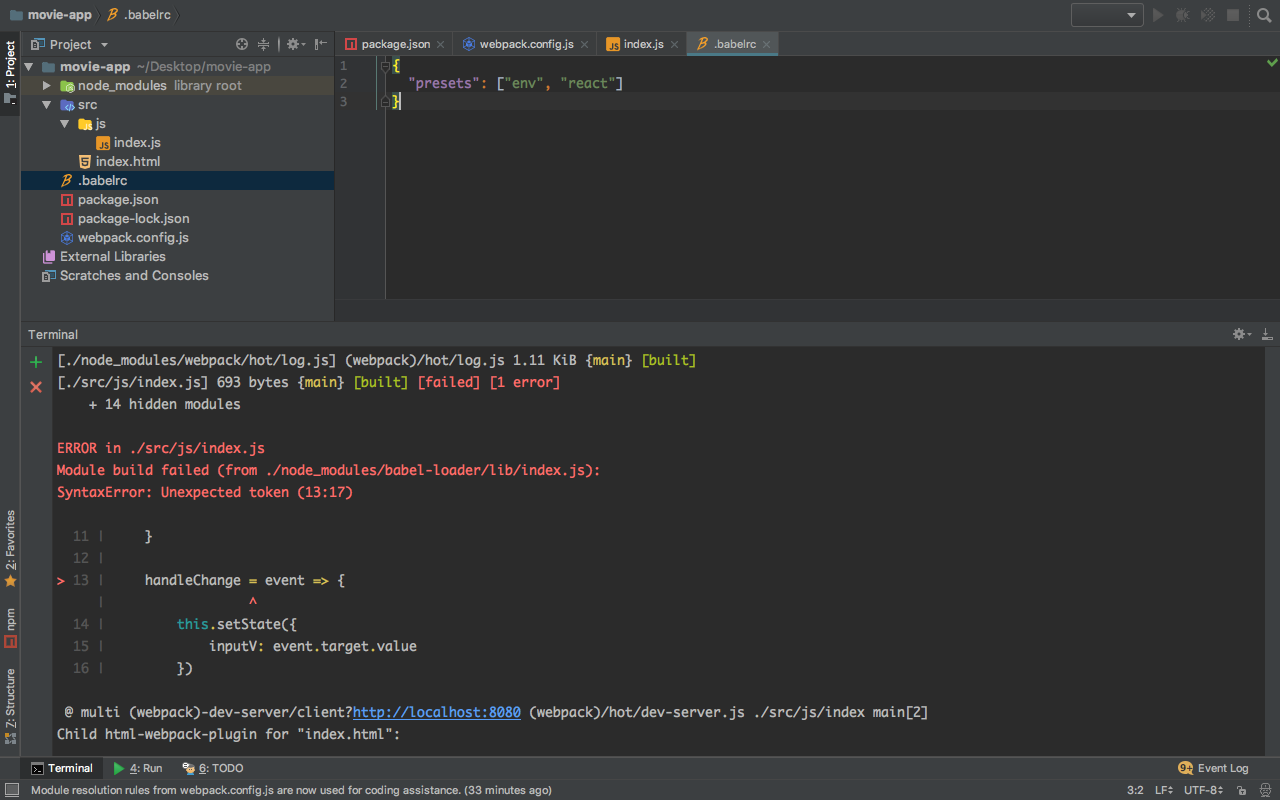The height and width of the screenshot is (800, 1280).
Task: Click the Run with Coverage icon
Action: coord(1208,15)
